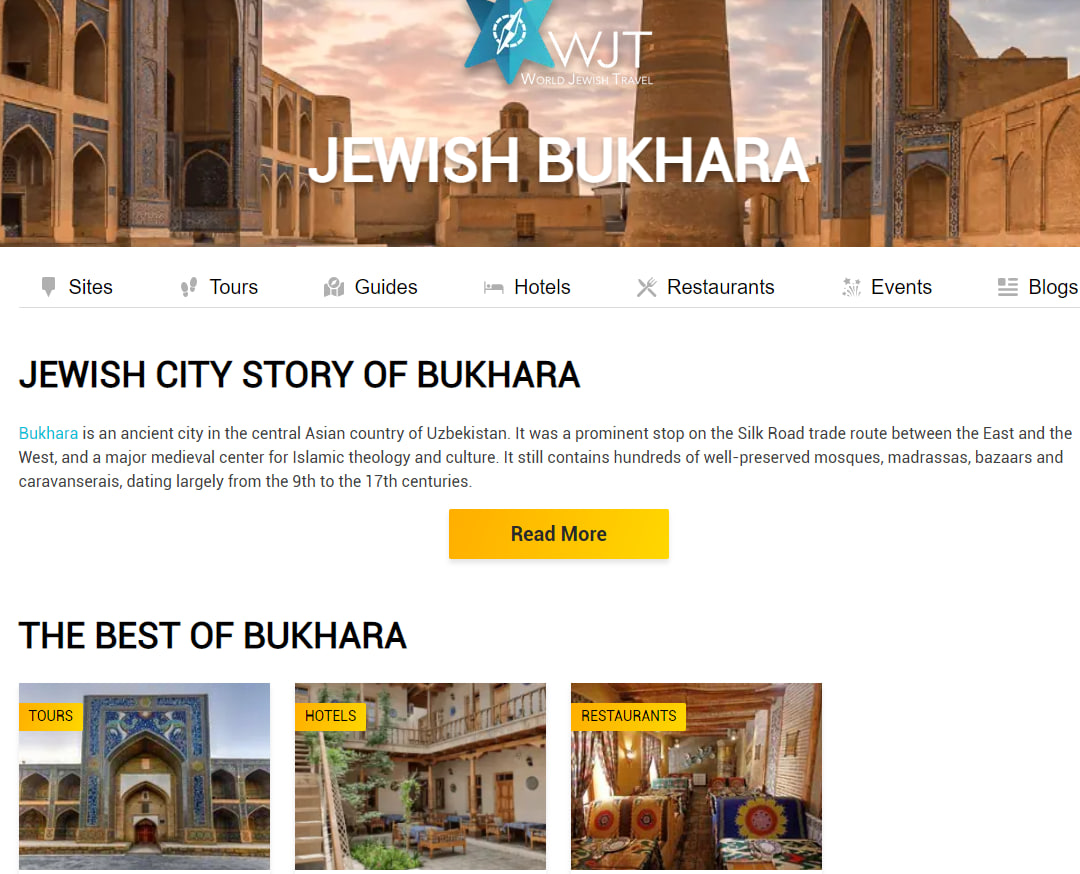Click the WJT star compass logo
This screenshot has width=1080, height=874.
point(508,39)
